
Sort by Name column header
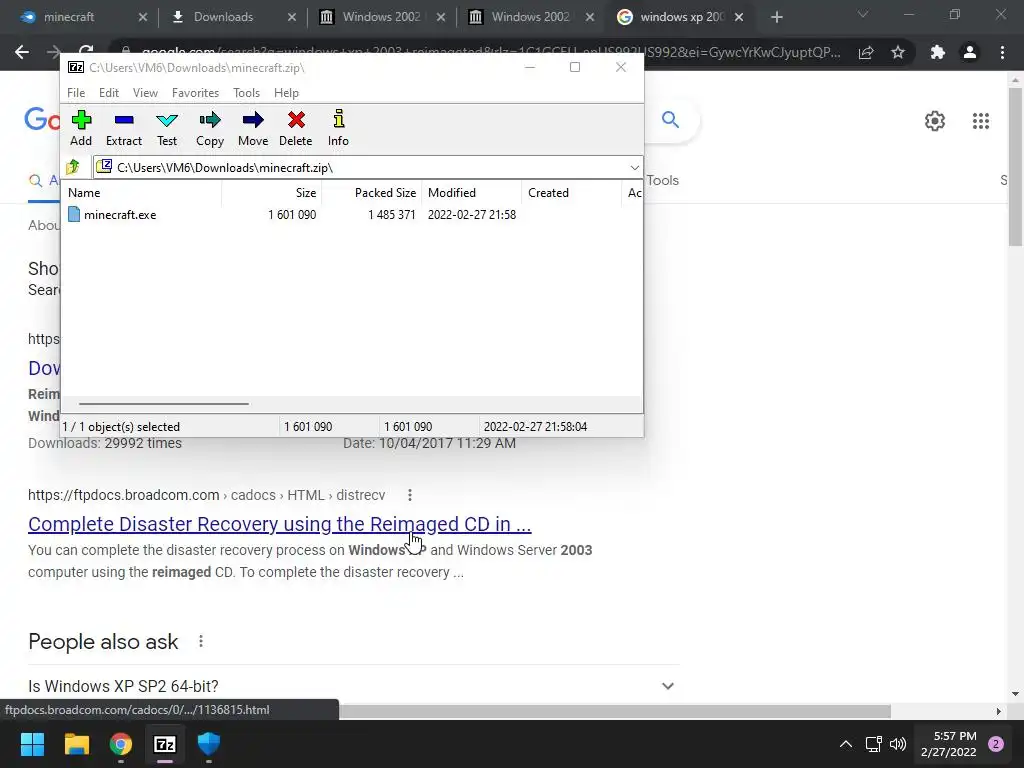[142, 193]
